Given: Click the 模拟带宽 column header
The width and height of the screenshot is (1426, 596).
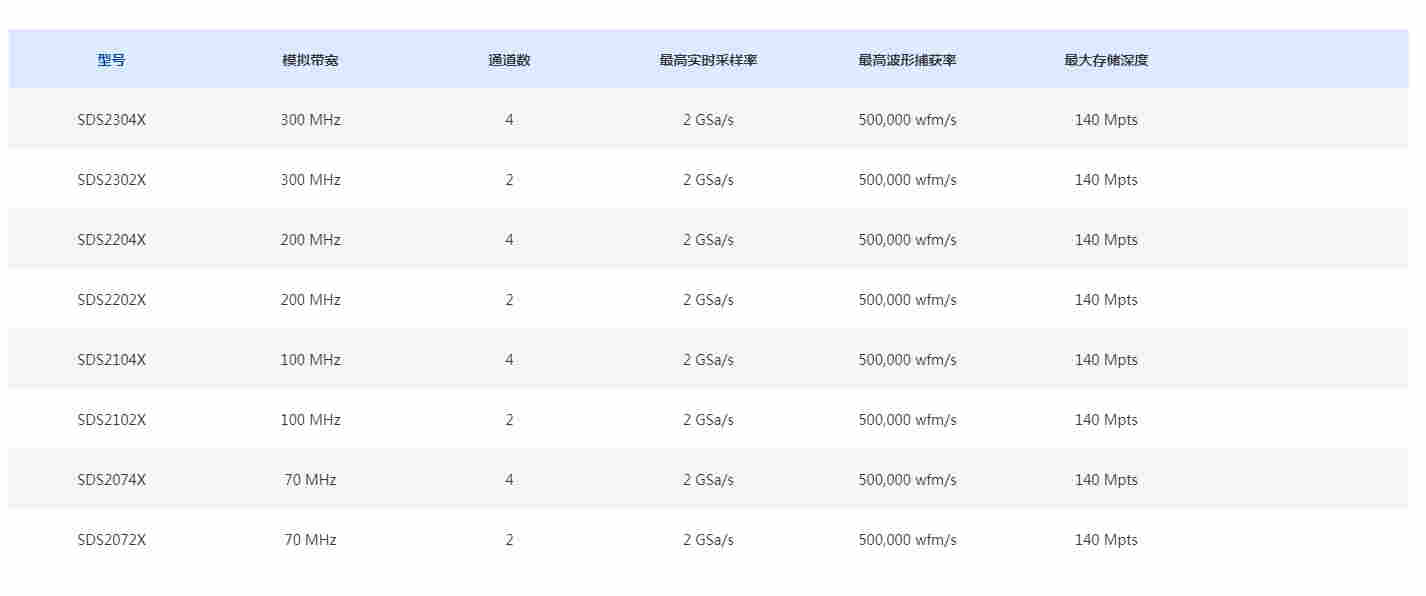Looking at the screenshot, I should coord(310,60).
